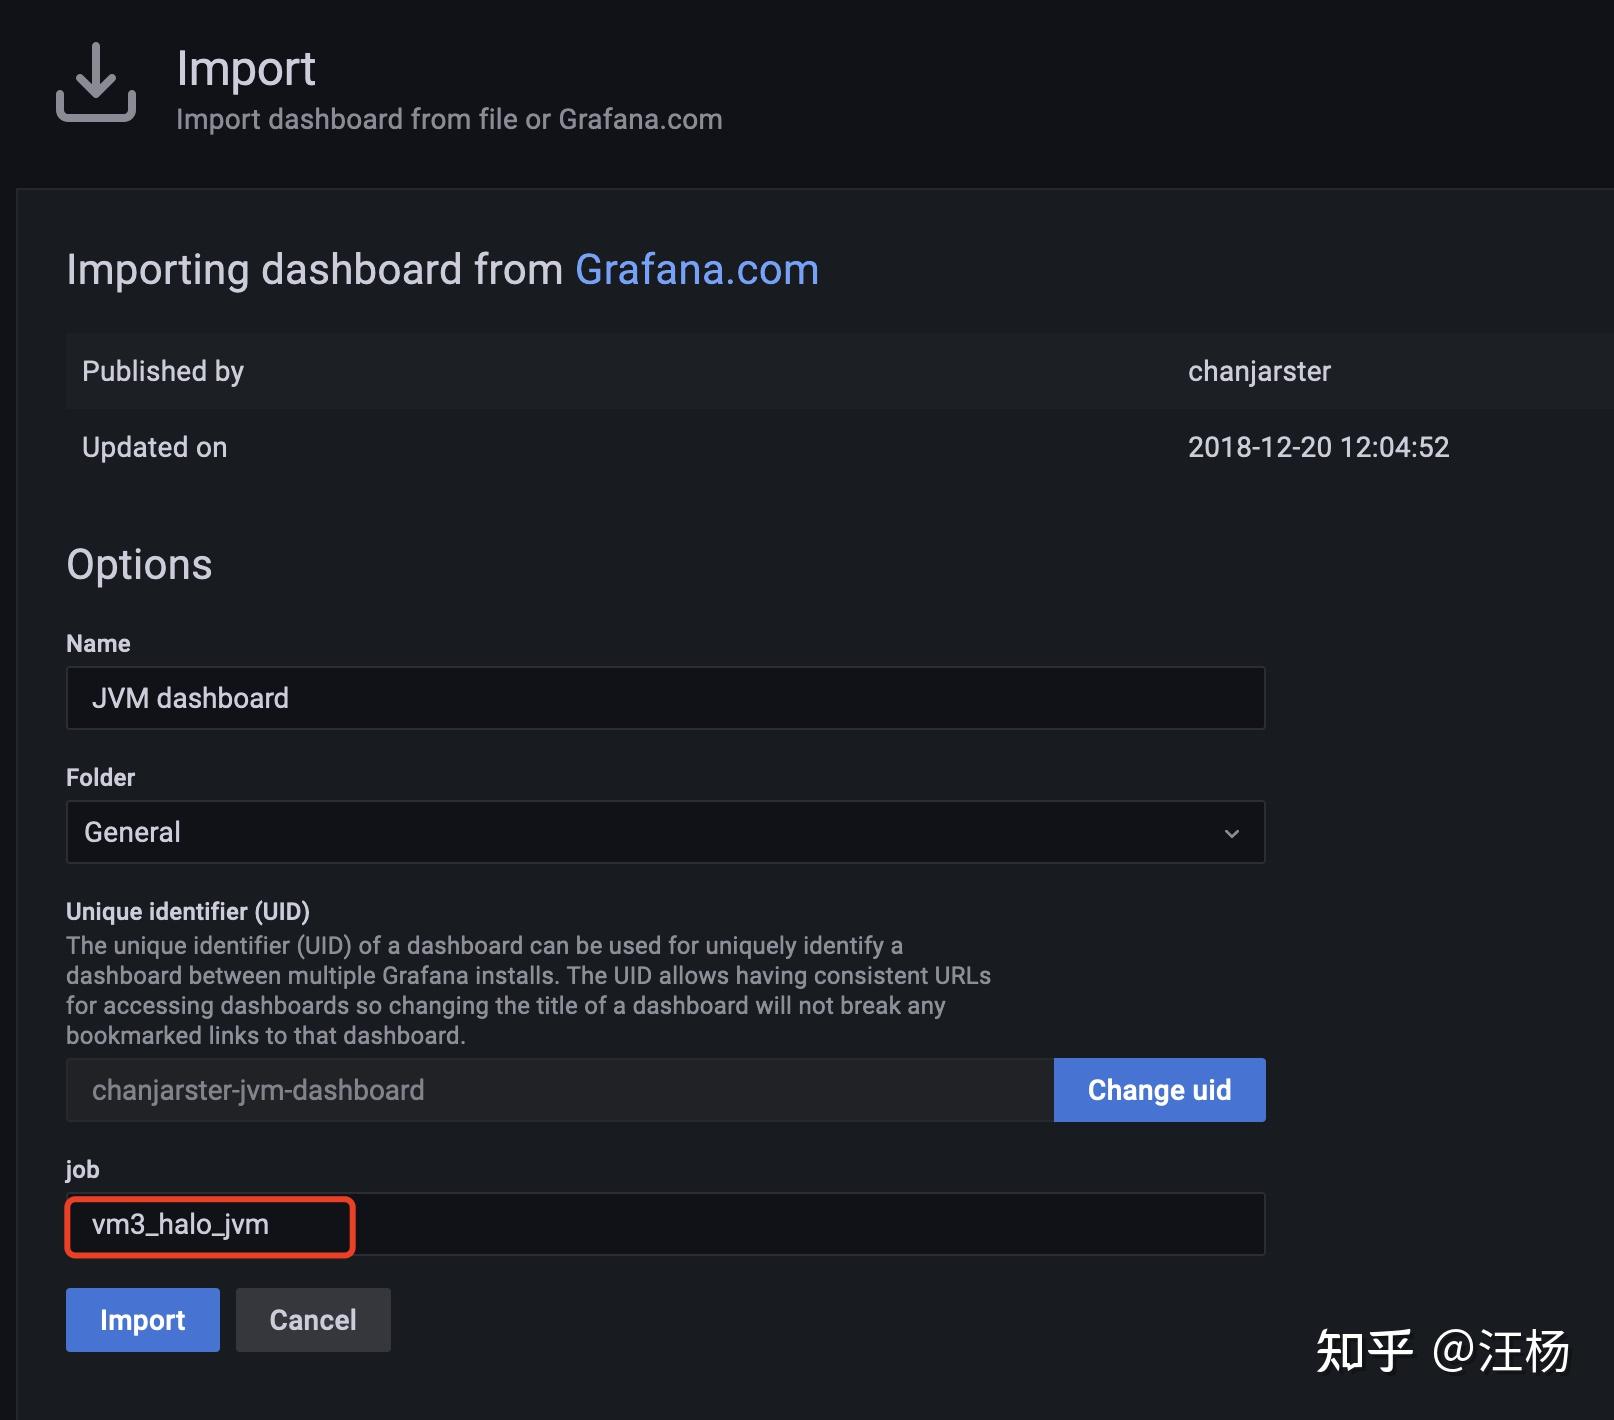Select the updated date '2018-12-20 12:04:52'
This screenshot has width=1614, height=1420.
click(x=1318, y=447)
